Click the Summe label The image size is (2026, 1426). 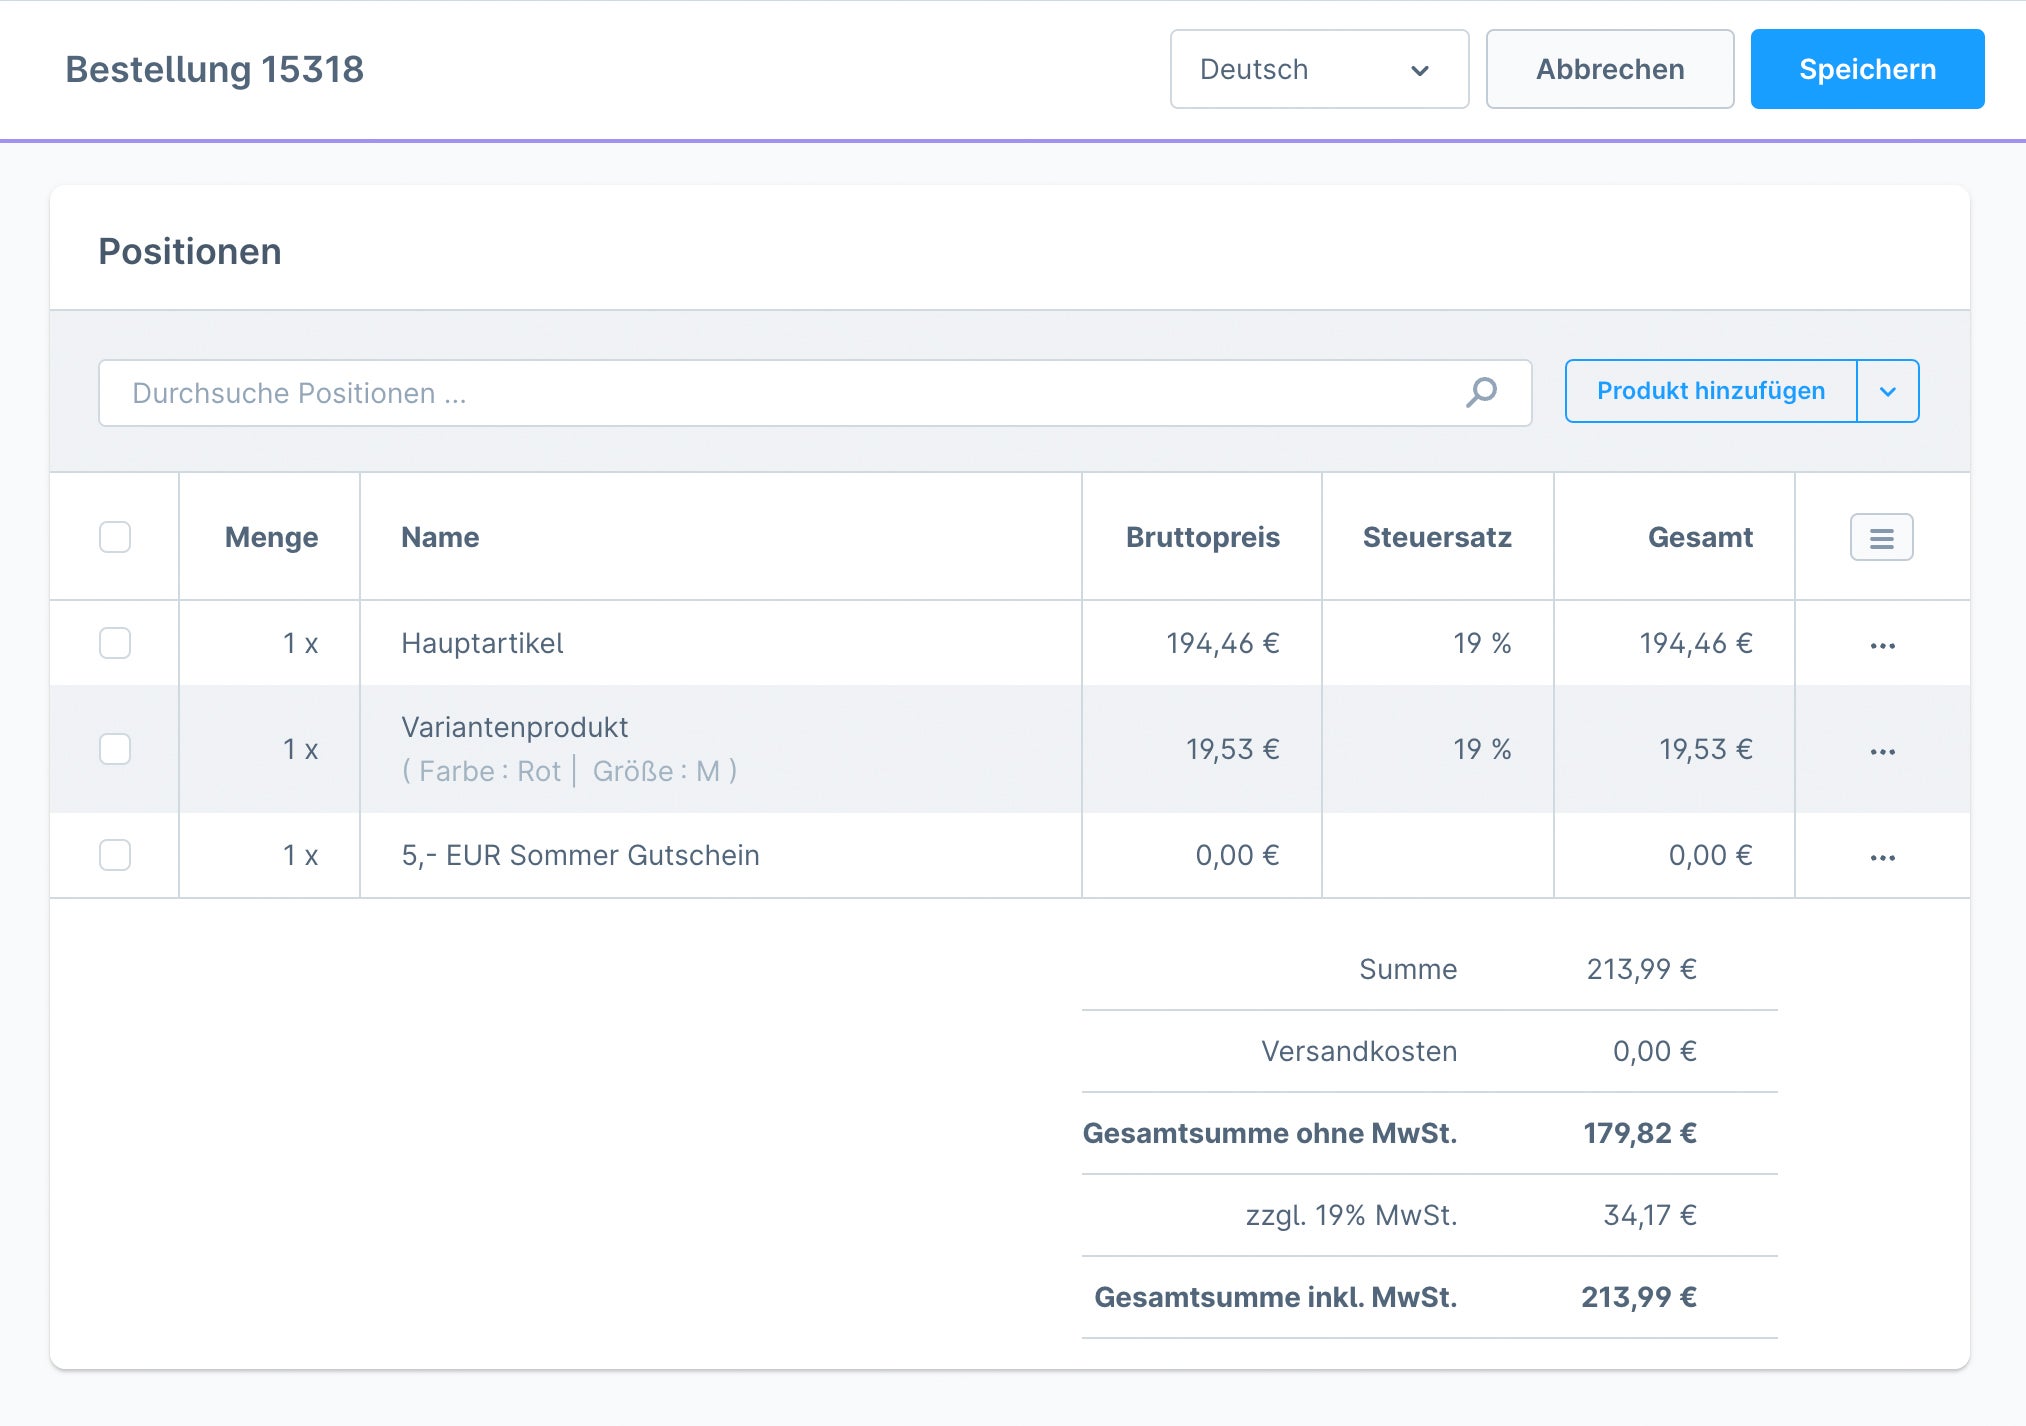(1408, 969)
